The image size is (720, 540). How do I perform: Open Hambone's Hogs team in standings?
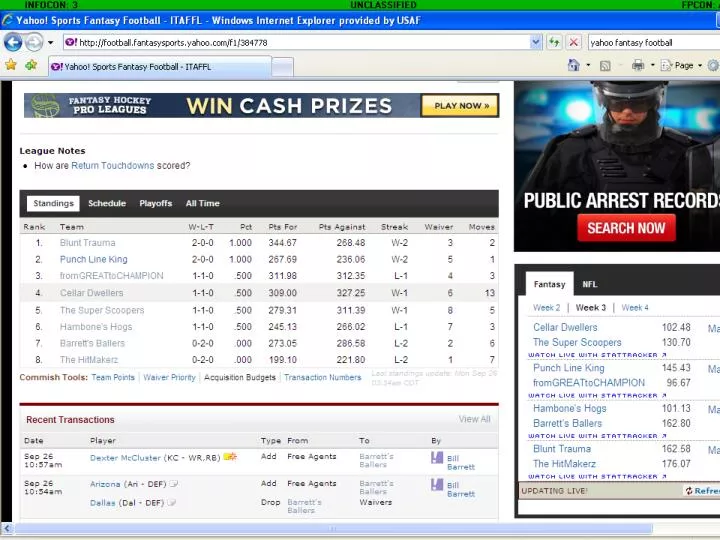point(96,326)
